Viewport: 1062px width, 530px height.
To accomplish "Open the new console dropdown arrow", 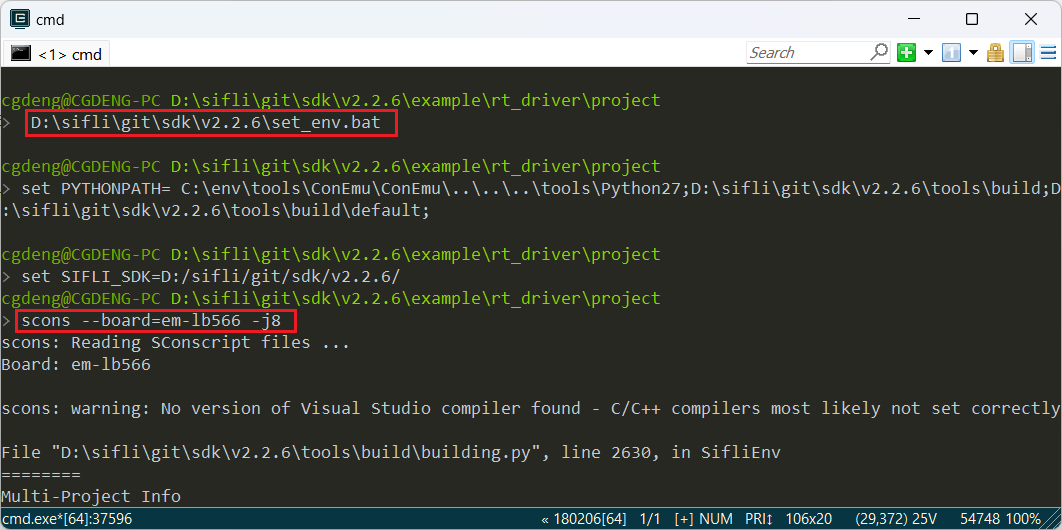I will click(x=928, y=53).
